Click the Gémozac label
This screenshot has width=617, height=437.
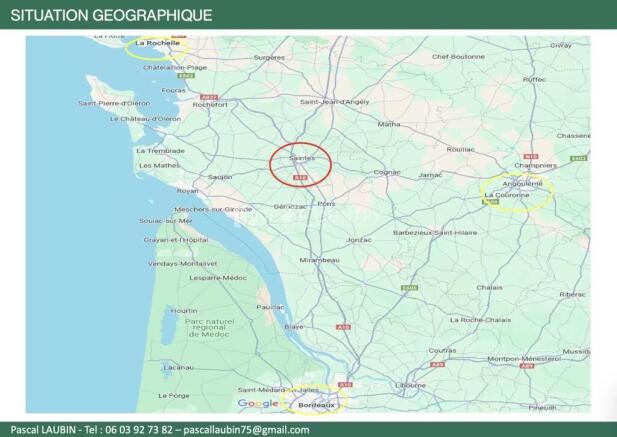point(290,207)
